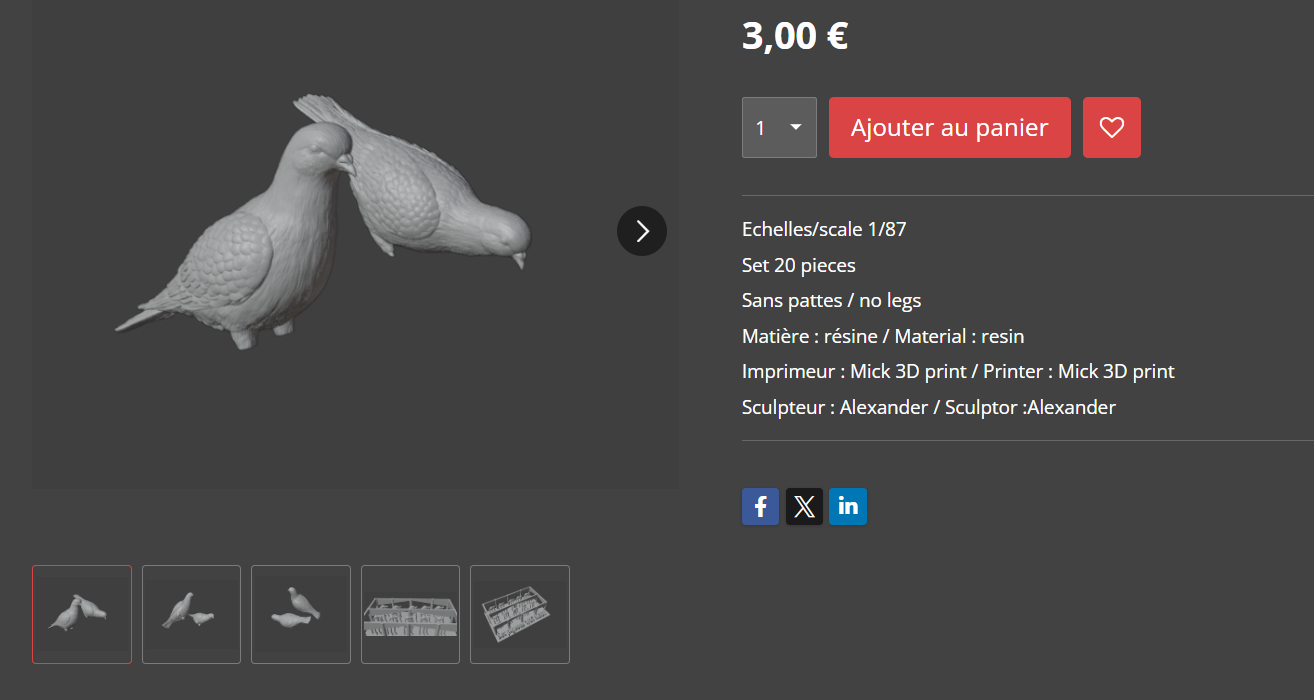
Task: Click the Sans pattes / no legs line
Action: pos(831,300)
